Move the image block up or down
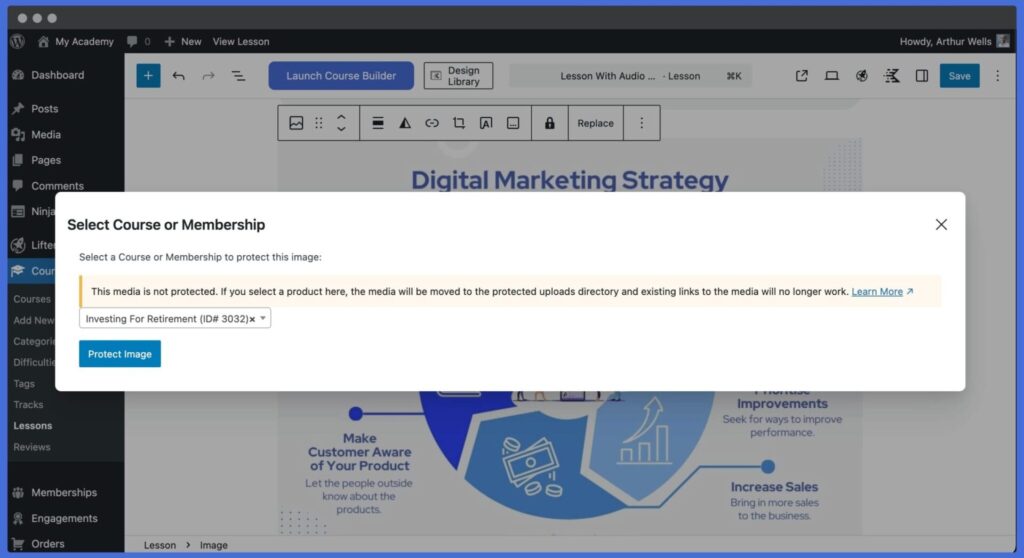1024x558 pixels. tap(341, 123)
